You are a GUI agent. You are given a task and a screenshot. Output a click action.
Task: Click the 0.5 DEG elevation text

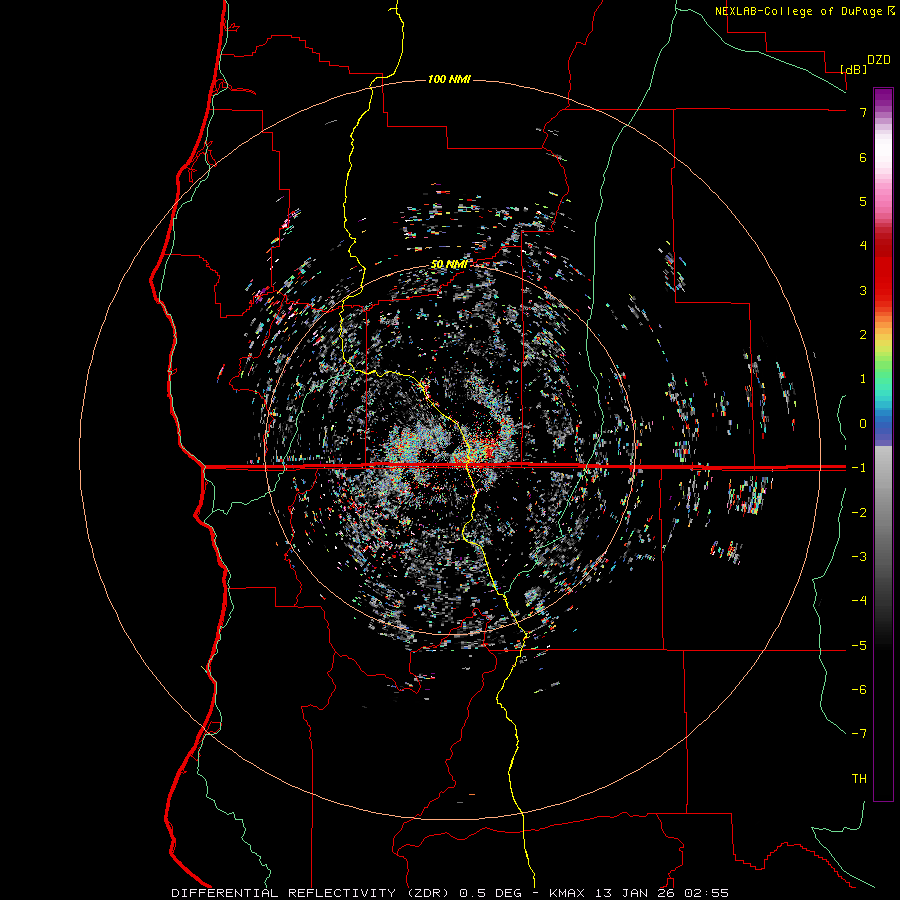pos(491,893)
